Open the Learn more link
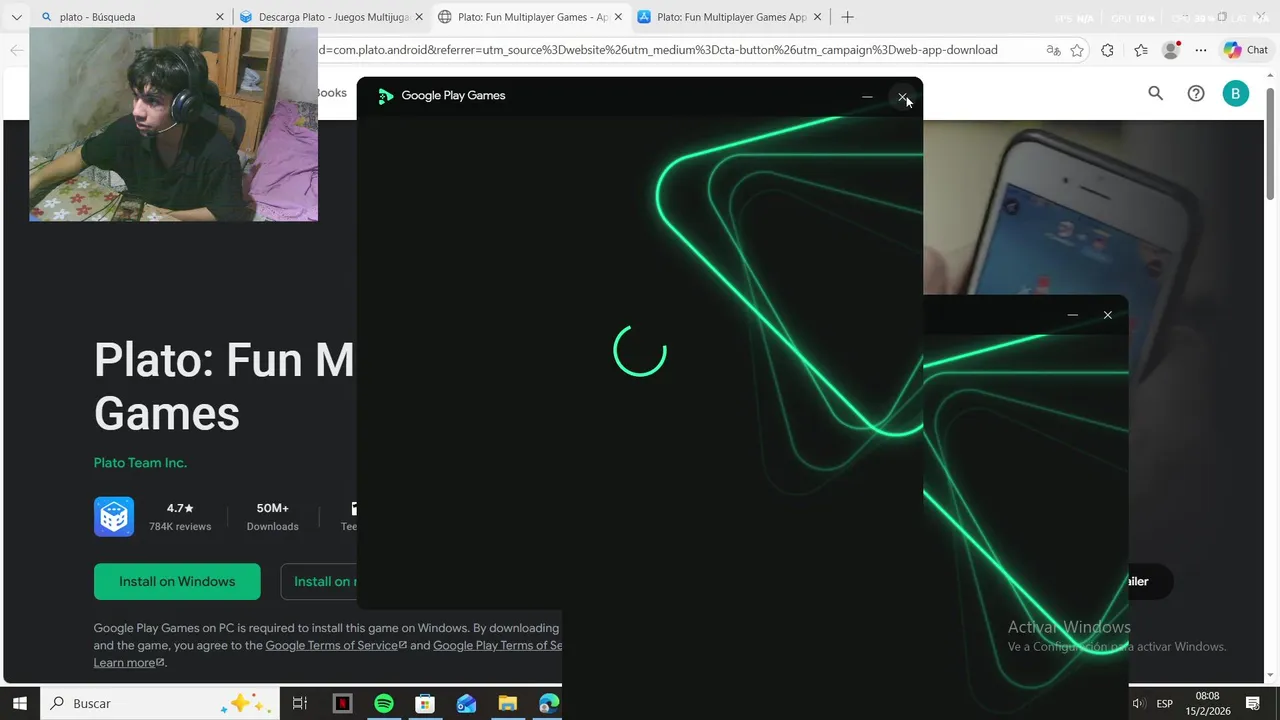Screen dimensions: 1280x720 (129, 663)
